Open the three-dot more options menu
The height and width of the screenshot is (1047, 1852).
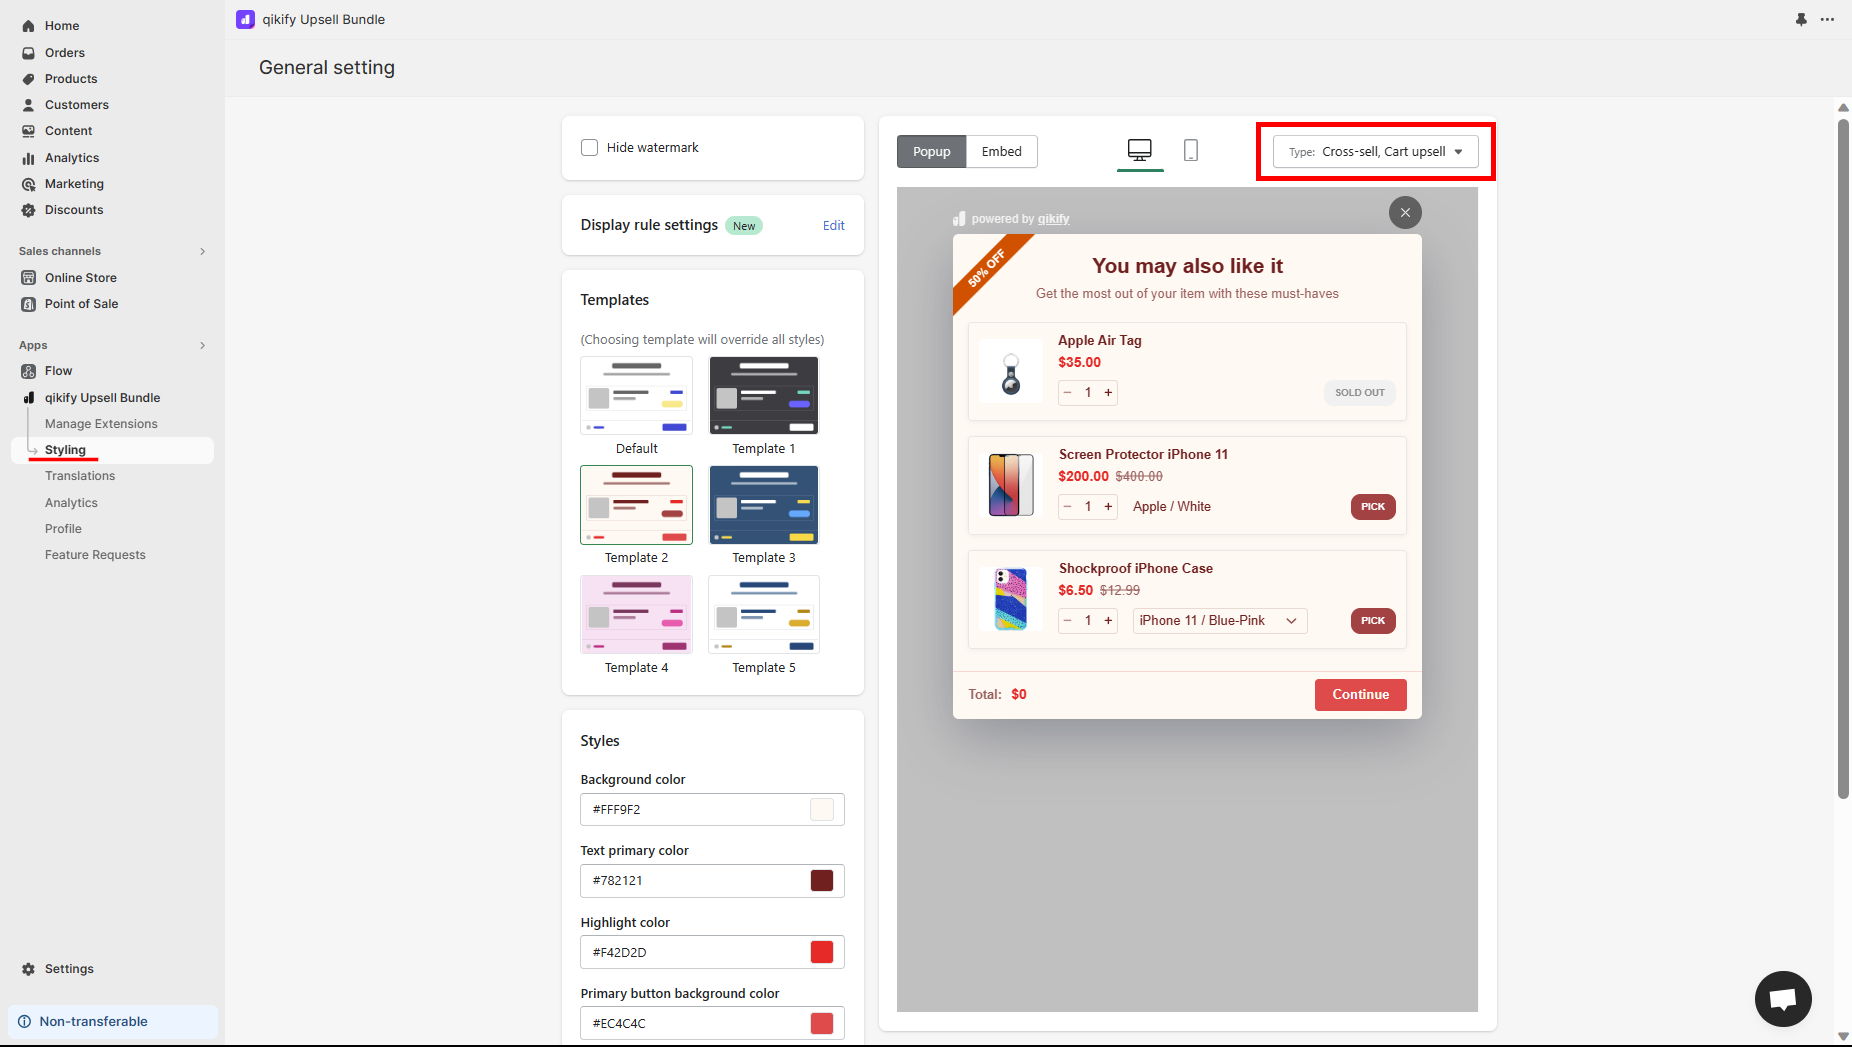click(x=1827, y=19)
